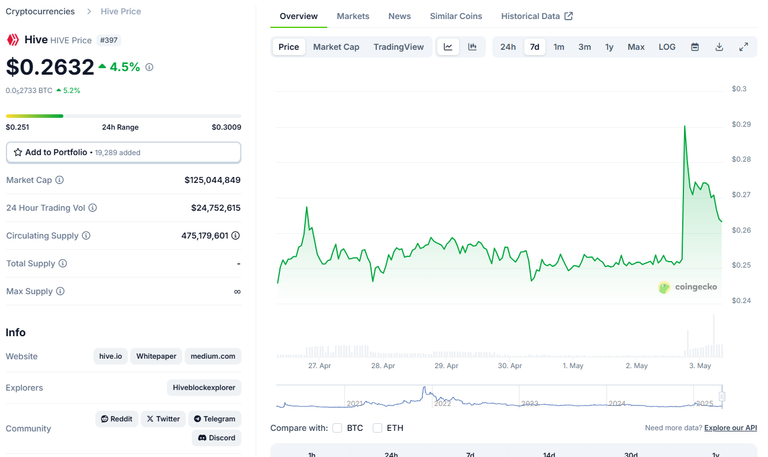The width and height of the screenshot is (768, 457).
Task: Open the Similar Coins tab
Action: [x=456, y=16]
